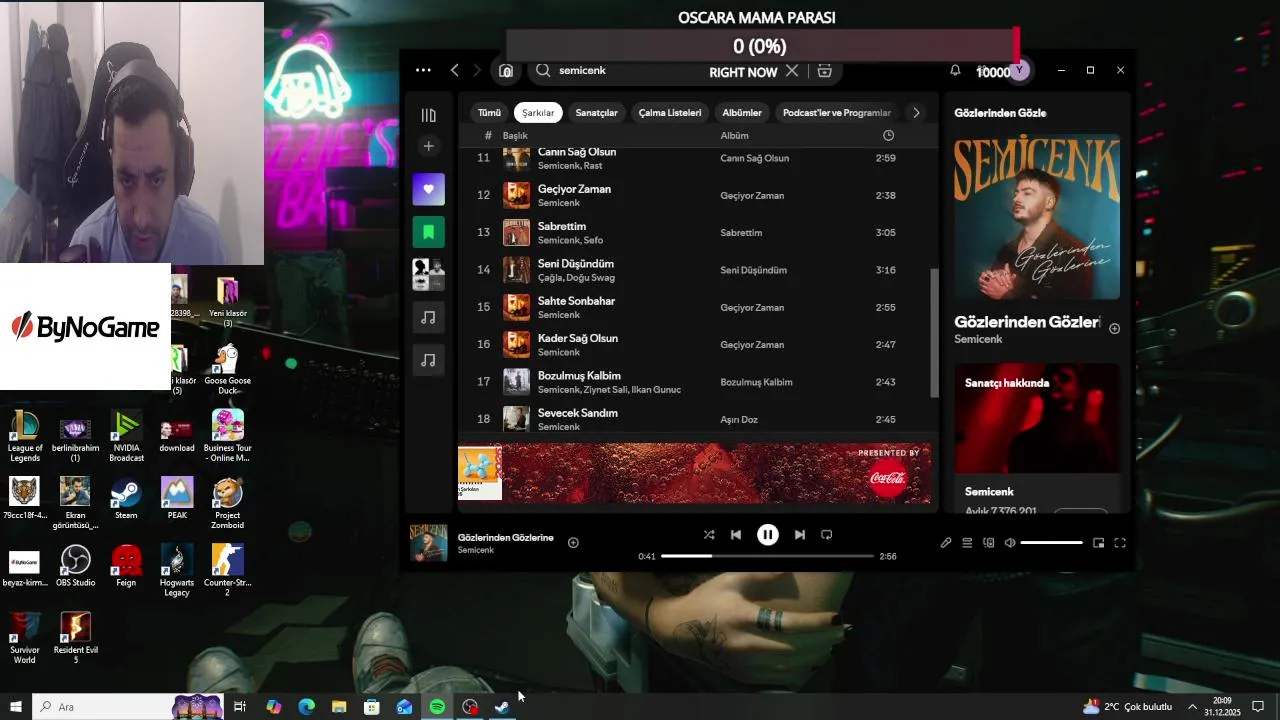This screenshot has width=1280, height=720.
Task: Go back in Spotify navigation
Action: click(x=455, y=71)
